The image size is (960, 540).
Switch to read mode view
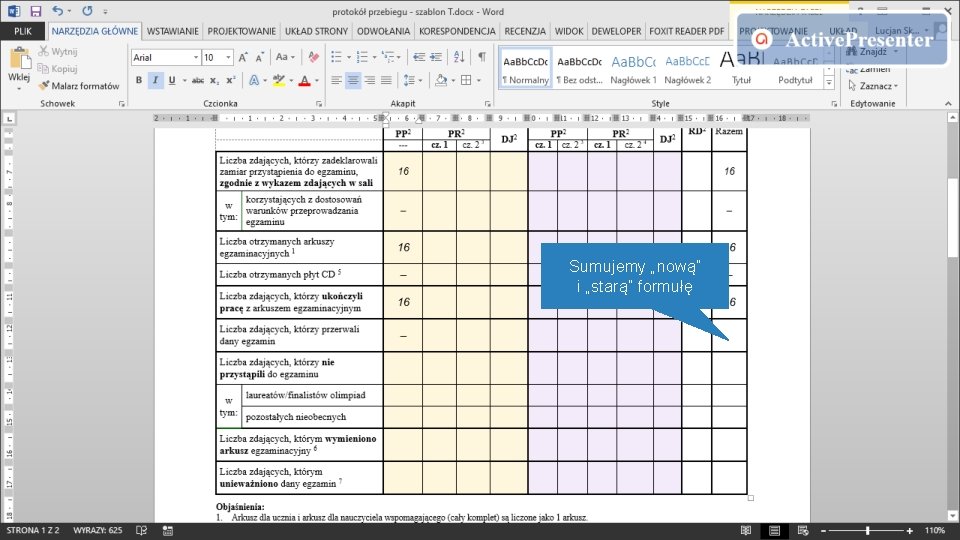click(746, 530)
